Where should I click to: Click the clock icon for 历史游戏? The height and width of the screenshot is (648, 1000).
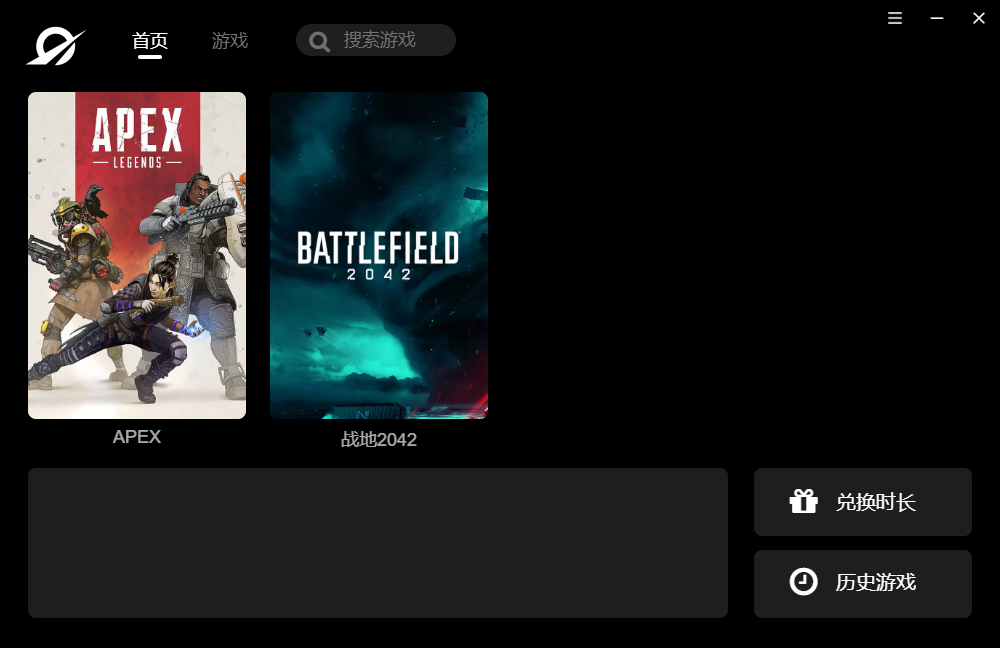pos(803,582)
